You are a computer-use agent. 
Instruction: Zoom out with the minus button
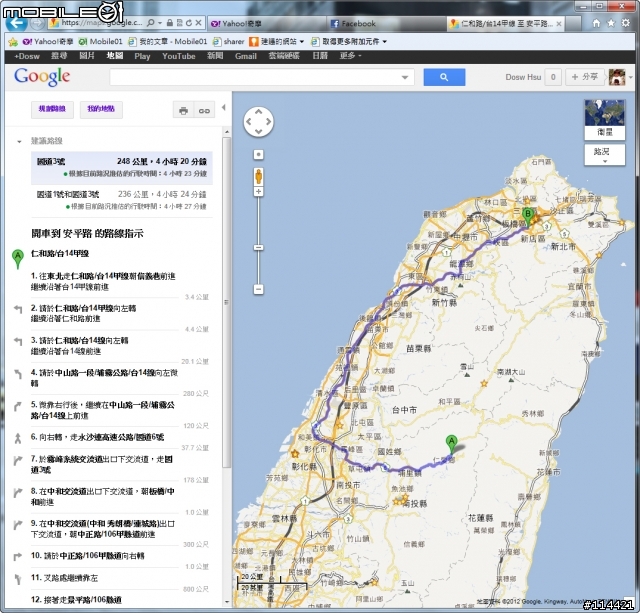coord(258,289)
